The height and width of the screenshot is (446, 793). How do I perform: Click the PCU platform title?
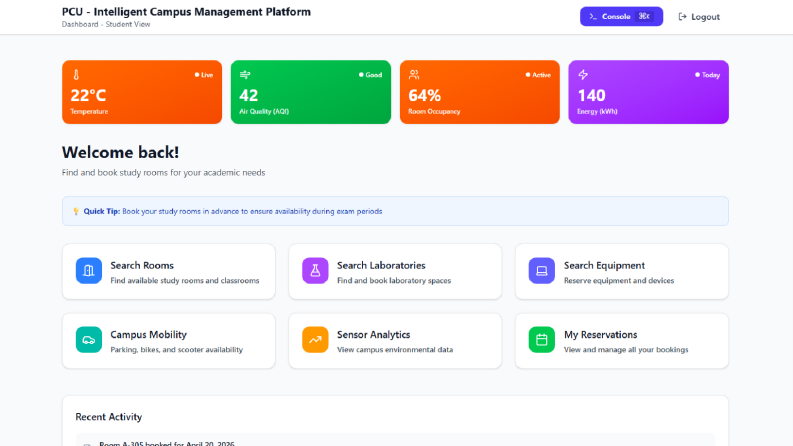[186, 12]
